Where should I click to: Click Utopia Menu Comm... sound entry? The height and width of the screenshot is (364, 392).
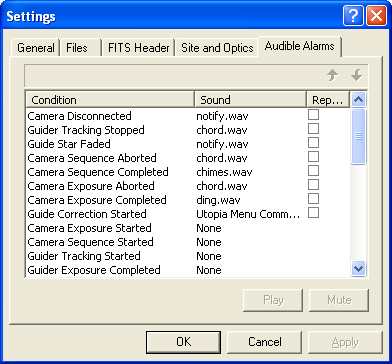pos(248,214)
